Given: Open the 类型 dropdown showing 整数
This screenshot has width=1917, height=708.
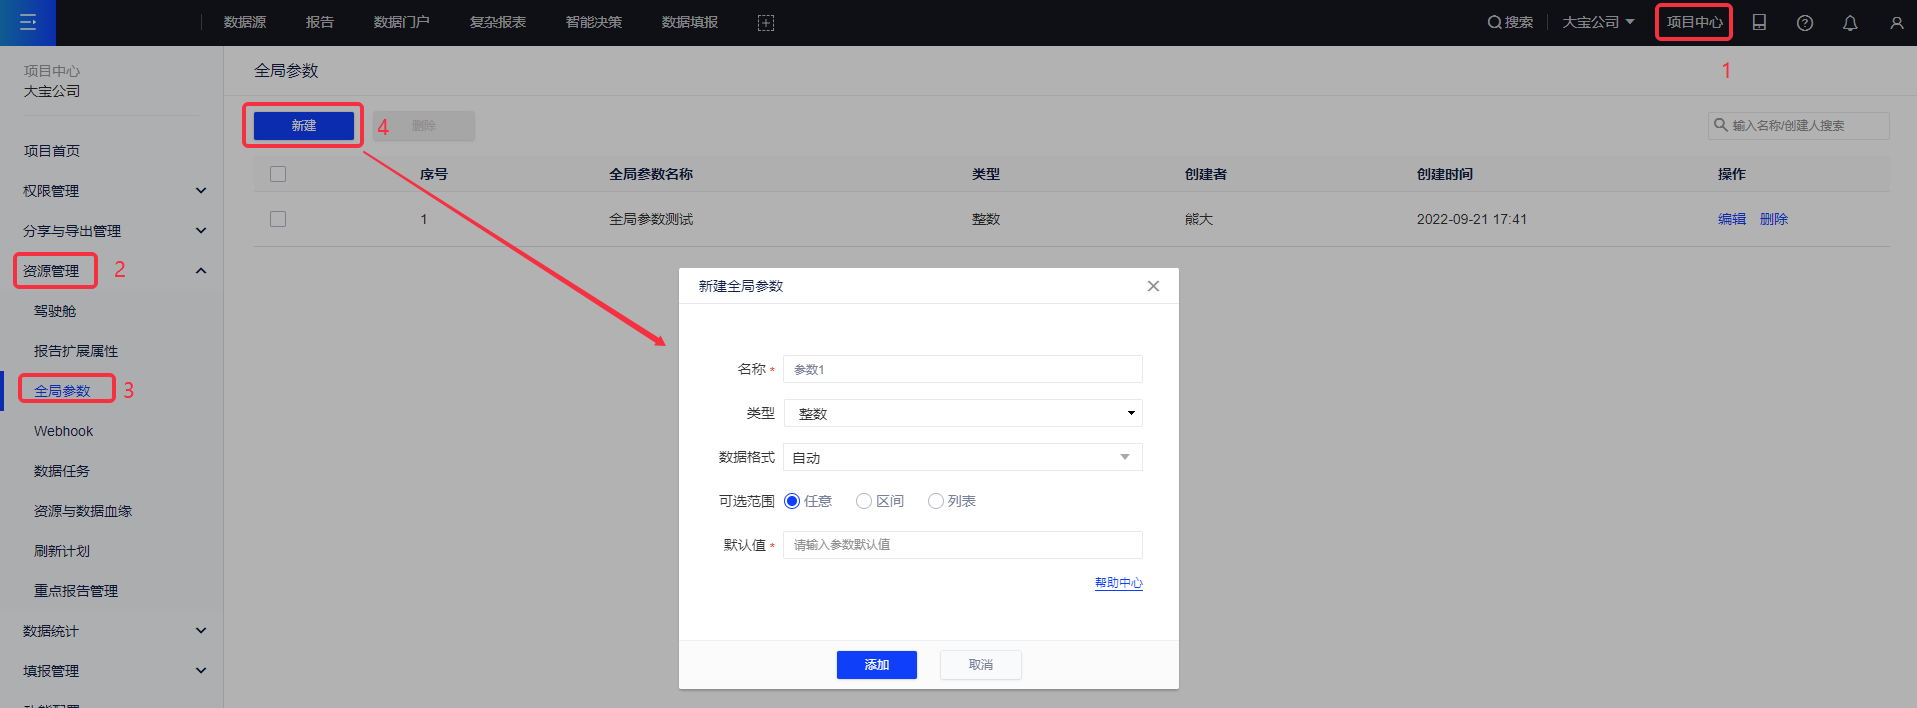Looking at the screenshot, I should pos(962,413).
